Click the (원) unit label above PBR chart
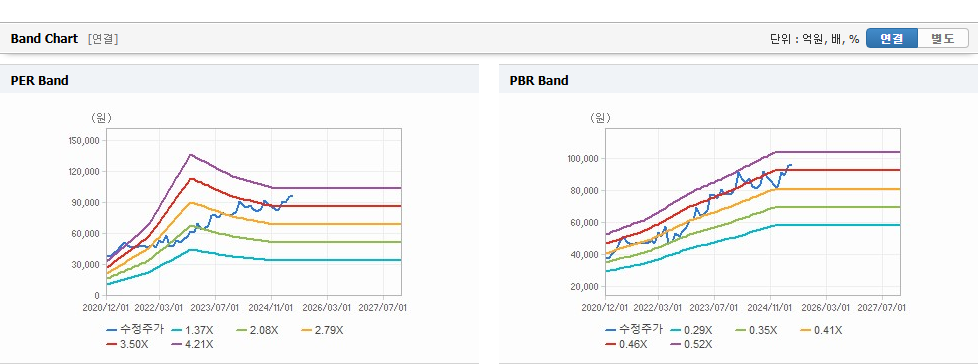 (600, 117)
